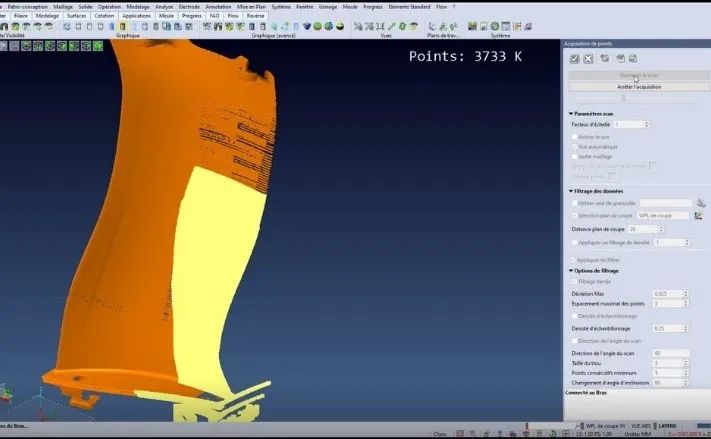Enable Appliquer un filtrage de densité checkbox
Screen dimensions: 711x439
click(x=575, y=243)
